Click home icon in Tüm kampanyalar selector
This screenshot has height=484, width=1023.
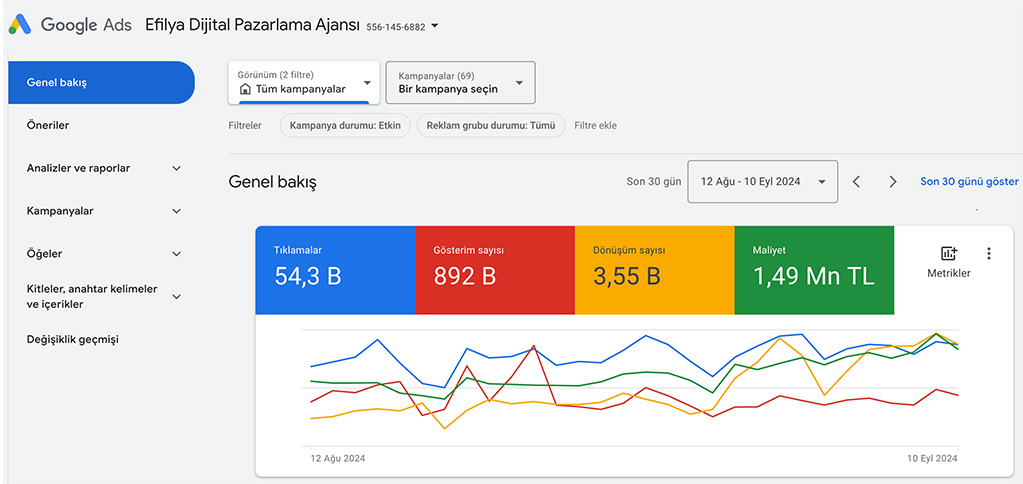point(246,89)
